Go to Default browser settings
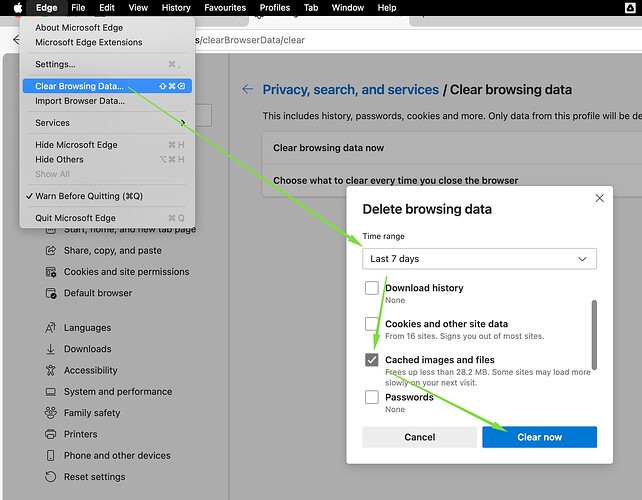 (98, 293)
